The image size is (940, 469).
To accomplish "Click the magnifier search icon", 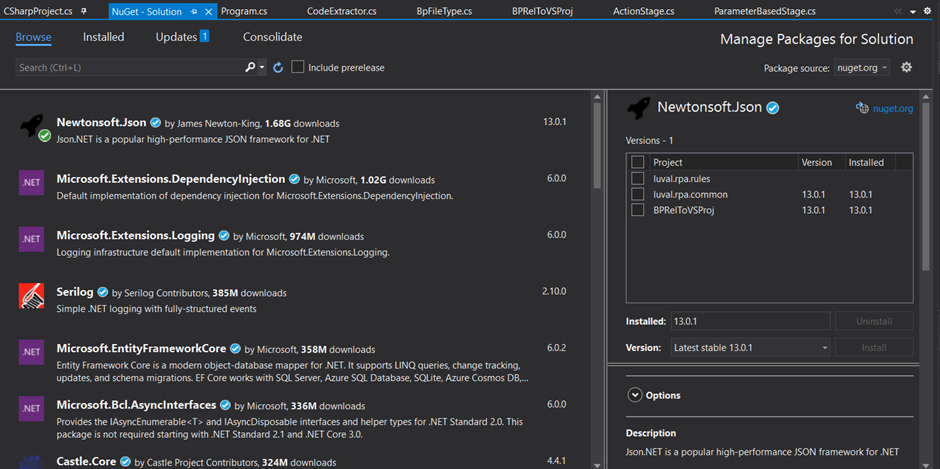I will pyautogui.click(x=250, y=67).
